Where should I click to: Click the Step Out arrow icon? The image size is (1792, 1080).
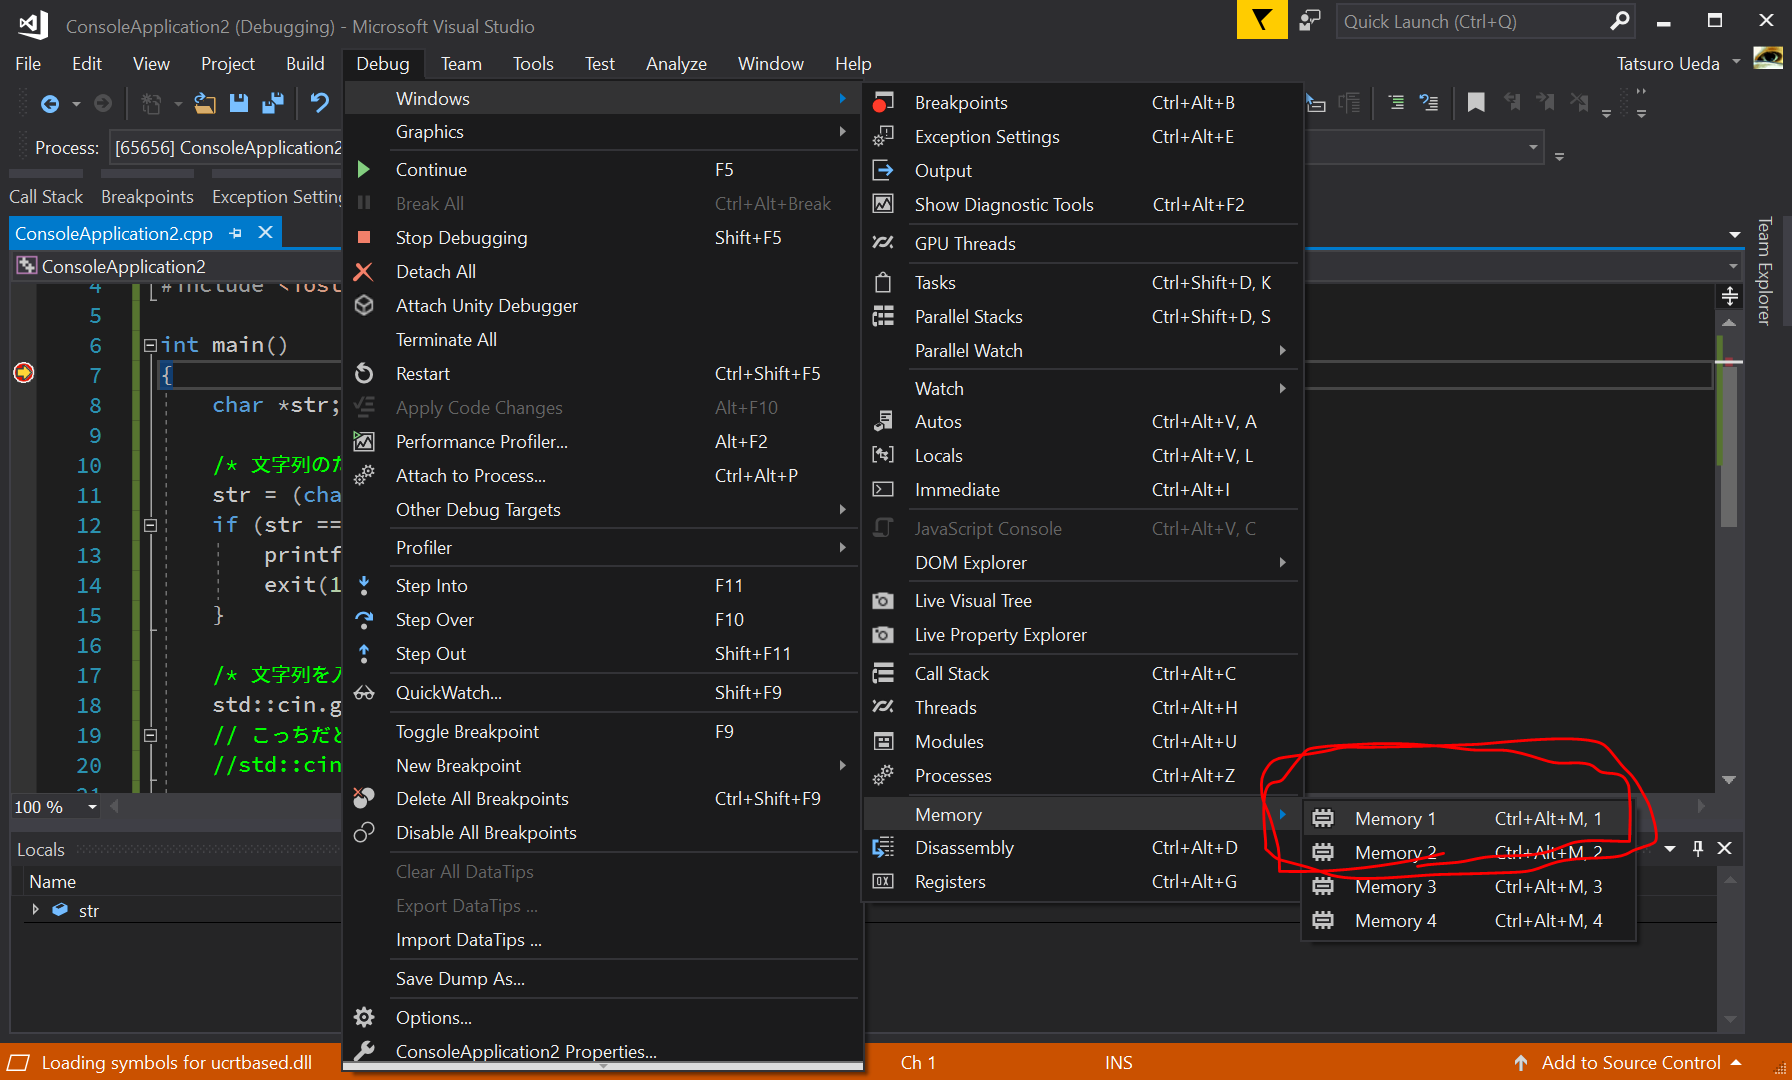click(364, 654)
